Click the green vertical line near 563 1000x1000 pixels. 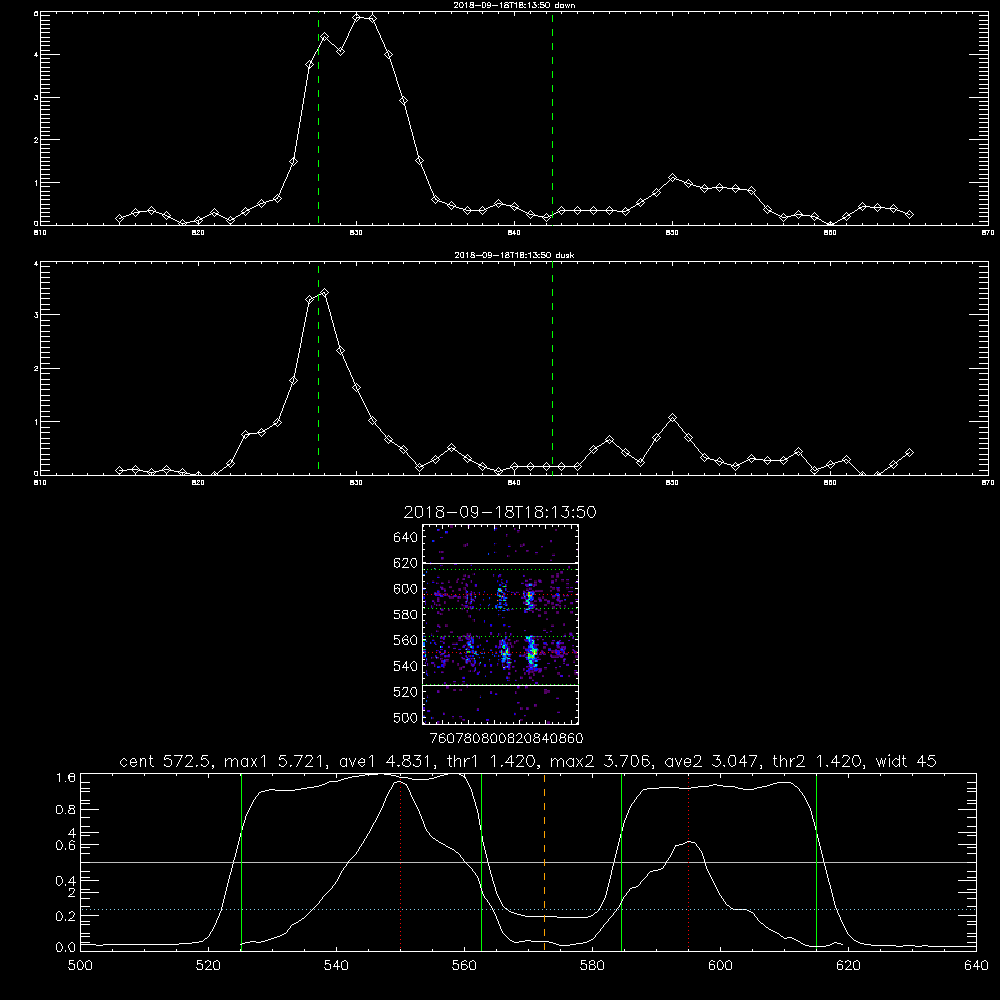coord(482,861)
